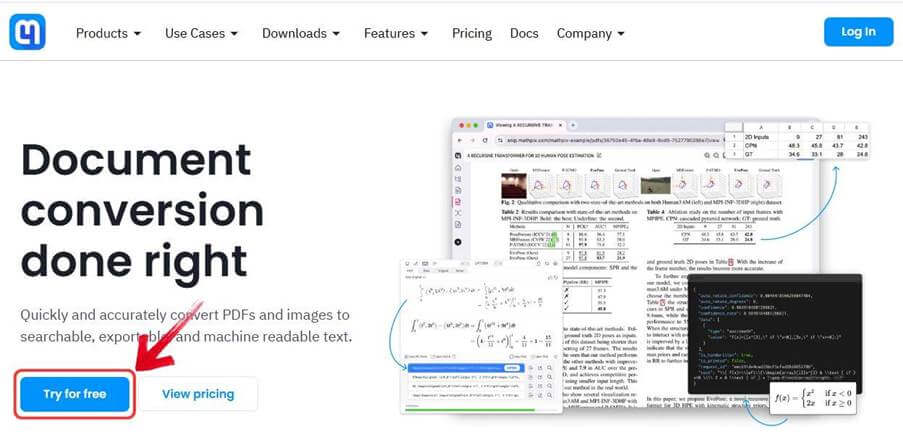Go to the Pricing page
This screenshot has height=448, width=903.
(472, 33)
